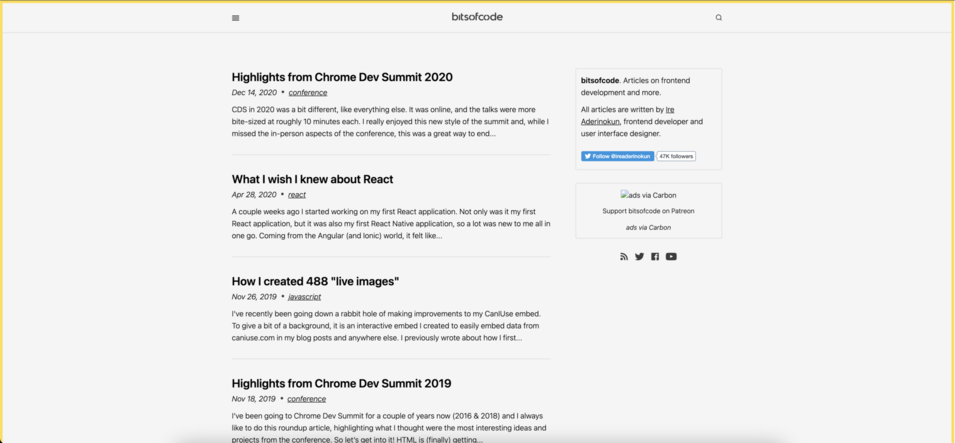955x443 pixels.
Task: Click the excerpt starting "I've recently been going down"
Action: 386,326
